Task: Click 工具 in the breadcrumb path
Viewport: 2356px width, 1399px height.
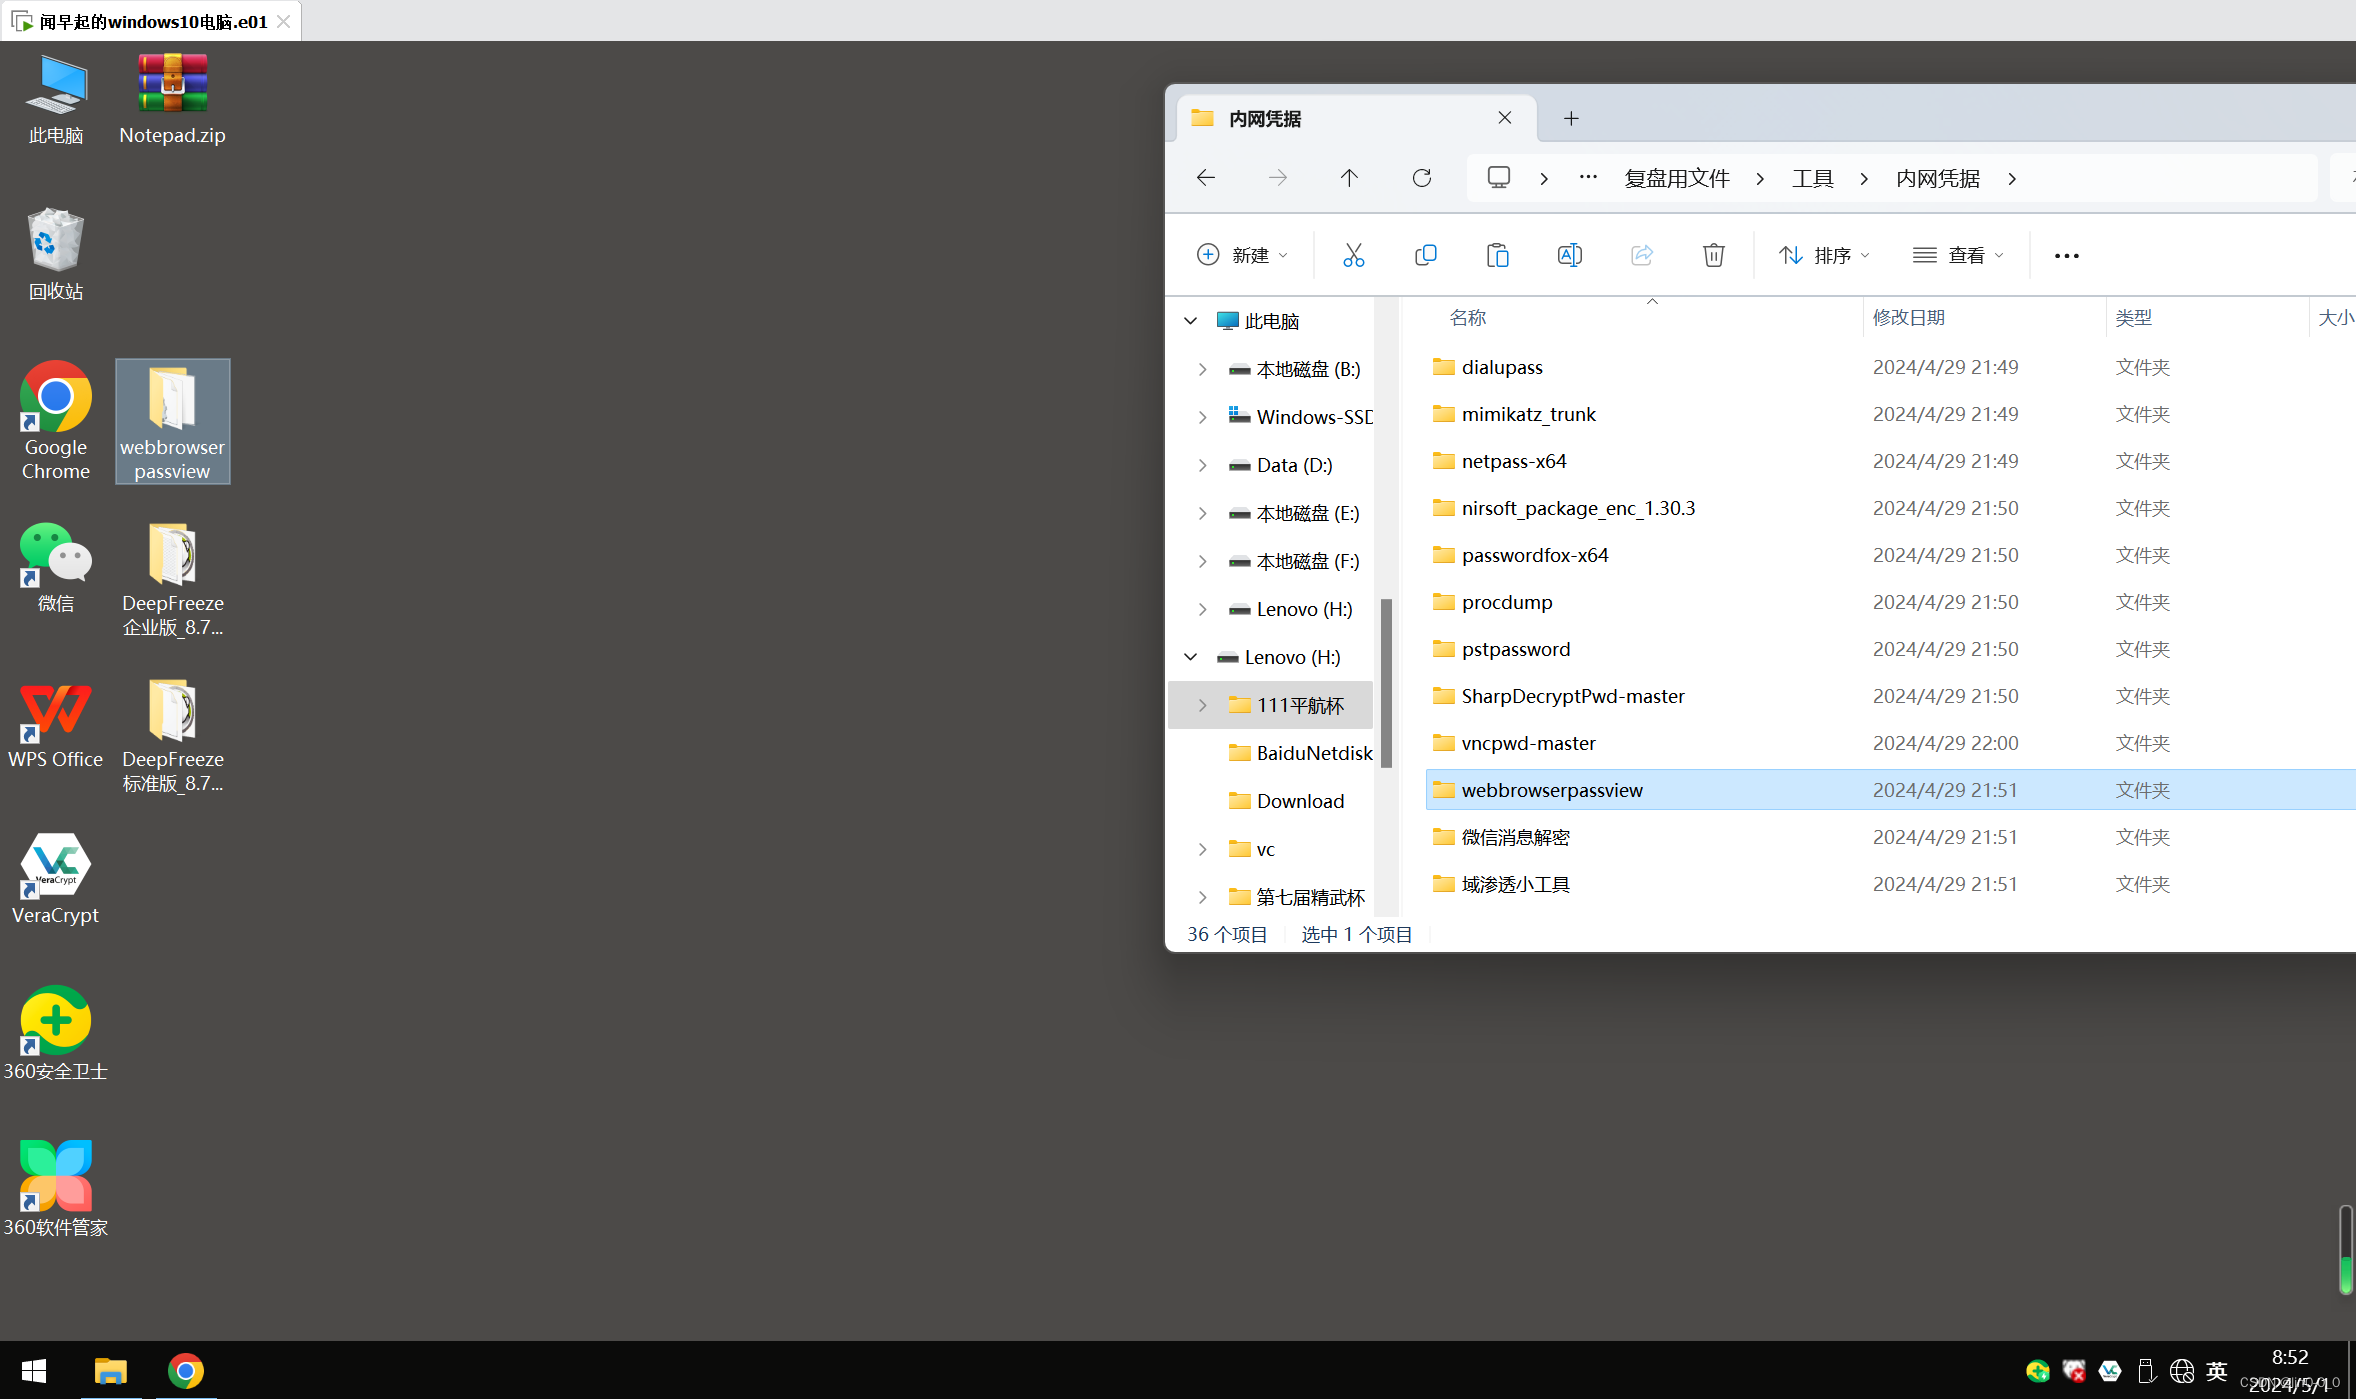Action: pos(1812,178)
